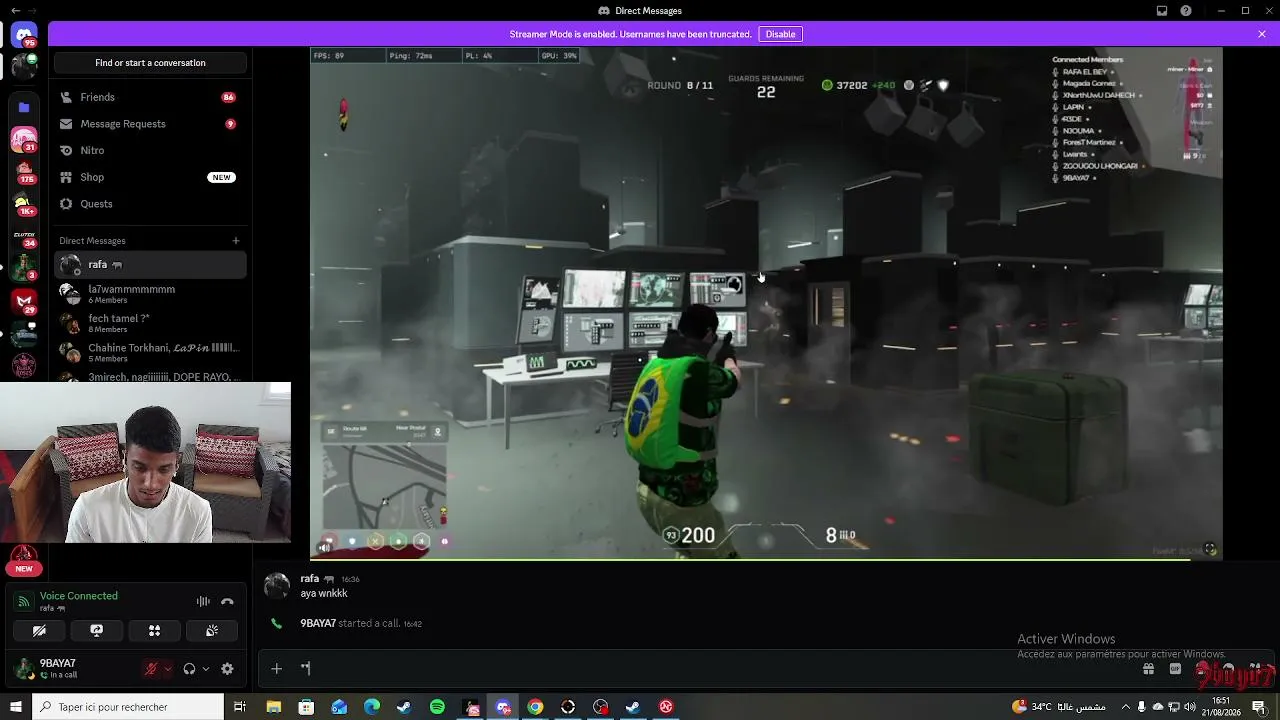Open the Discord inbox icon in title bar
This screenshot has width=1280, height=720.
pos(1162,11)
